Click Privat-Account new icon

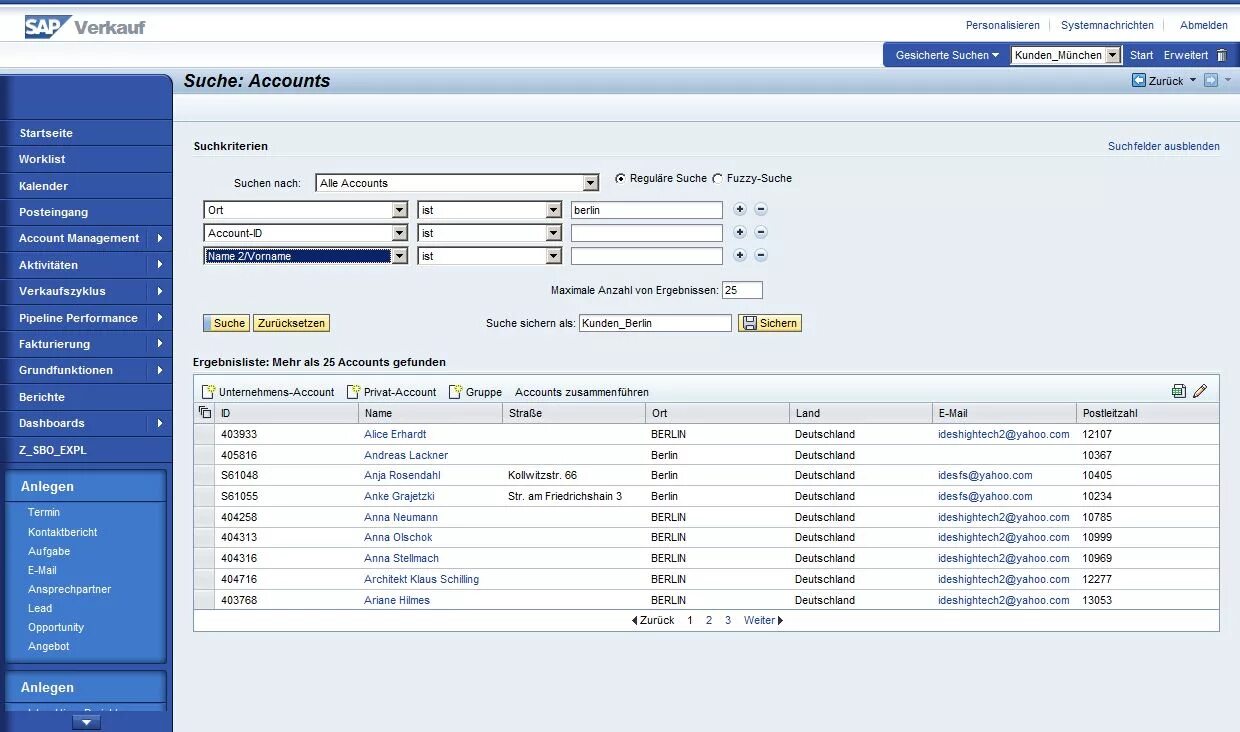pos(353,392)
